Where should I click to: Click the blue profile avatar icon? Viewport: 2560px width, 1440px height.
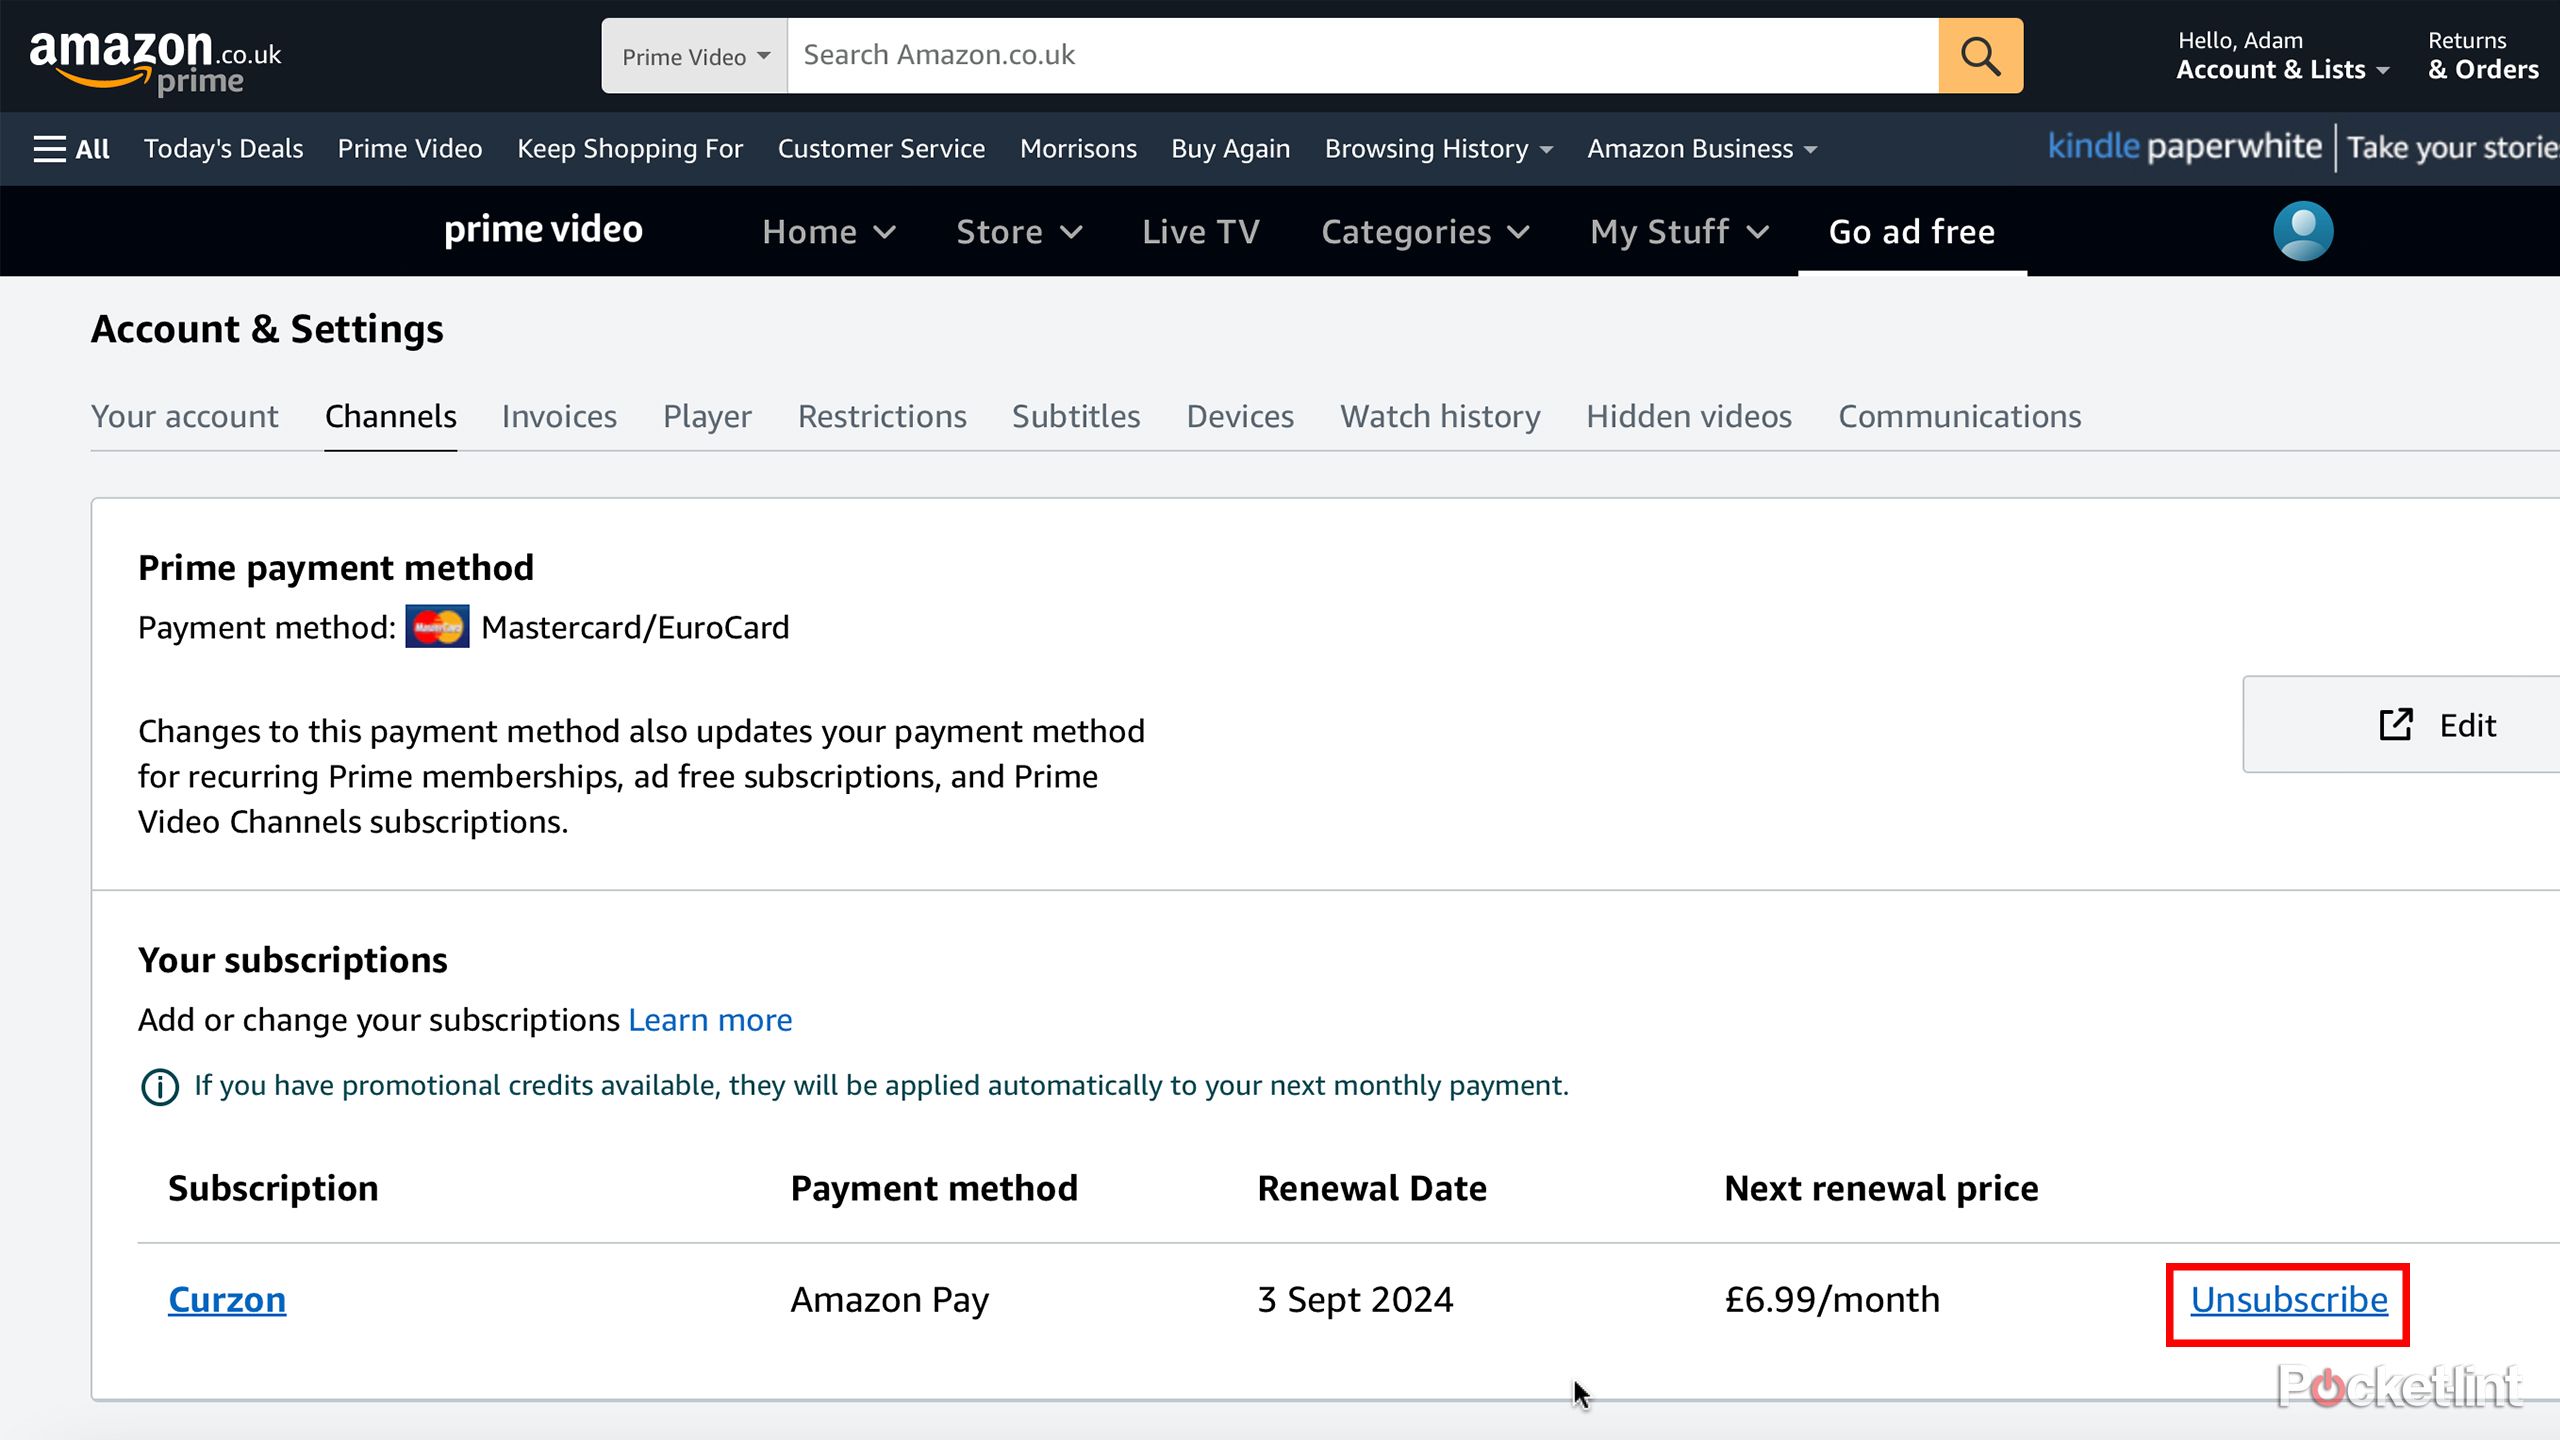click(2303, 231)
